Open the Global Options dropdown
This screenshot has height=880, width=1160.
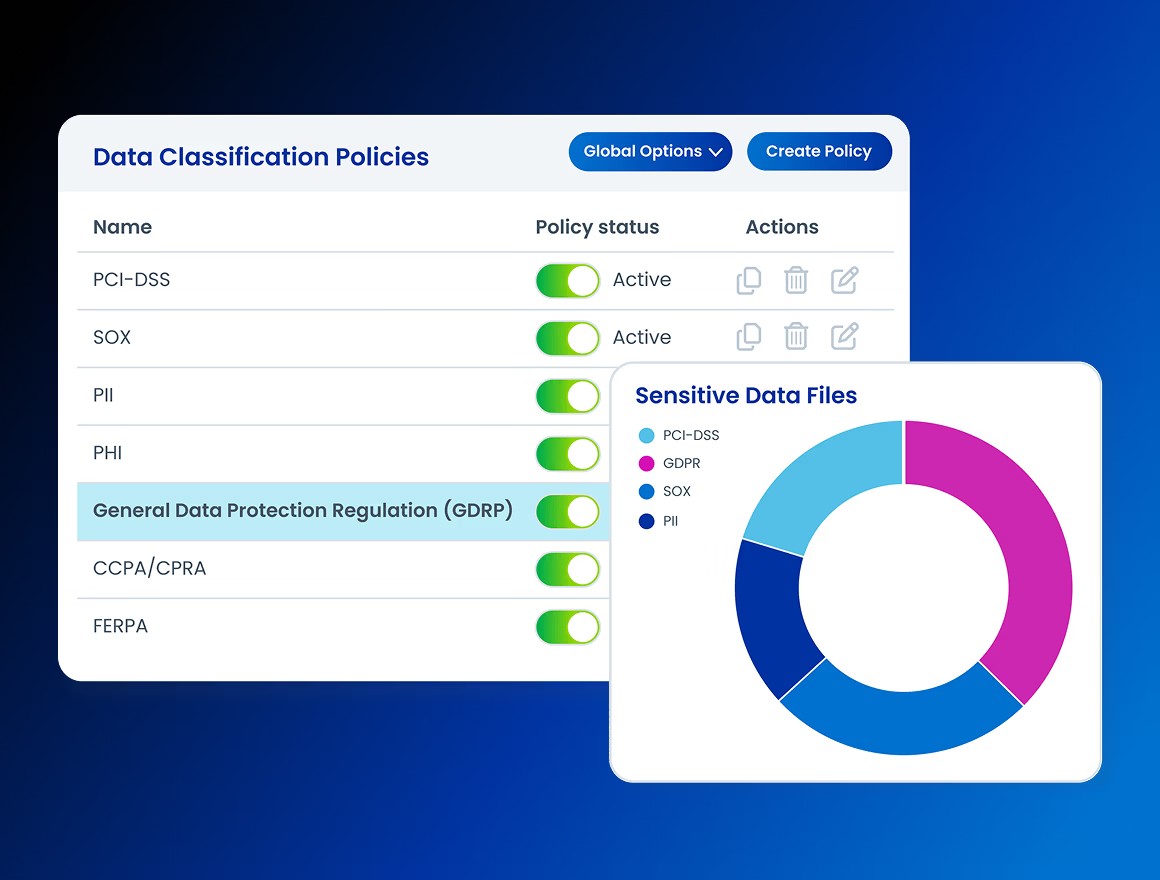651,152
